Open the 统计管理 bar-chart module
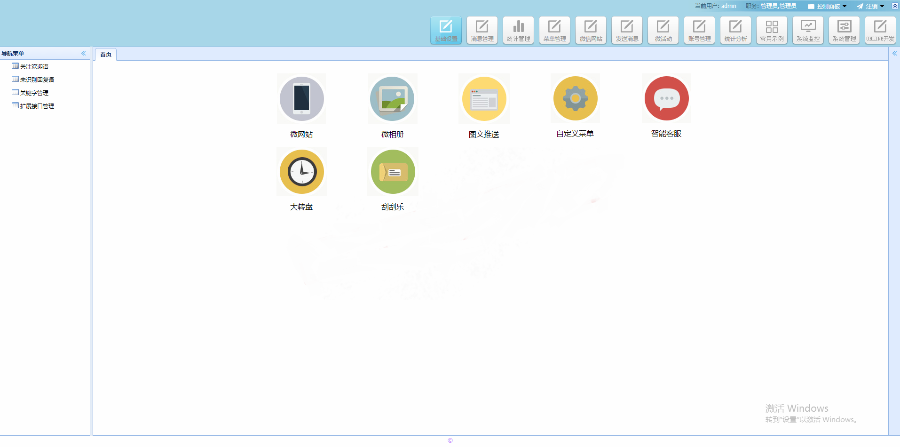 pyautogui.click(x=518, y=30)
